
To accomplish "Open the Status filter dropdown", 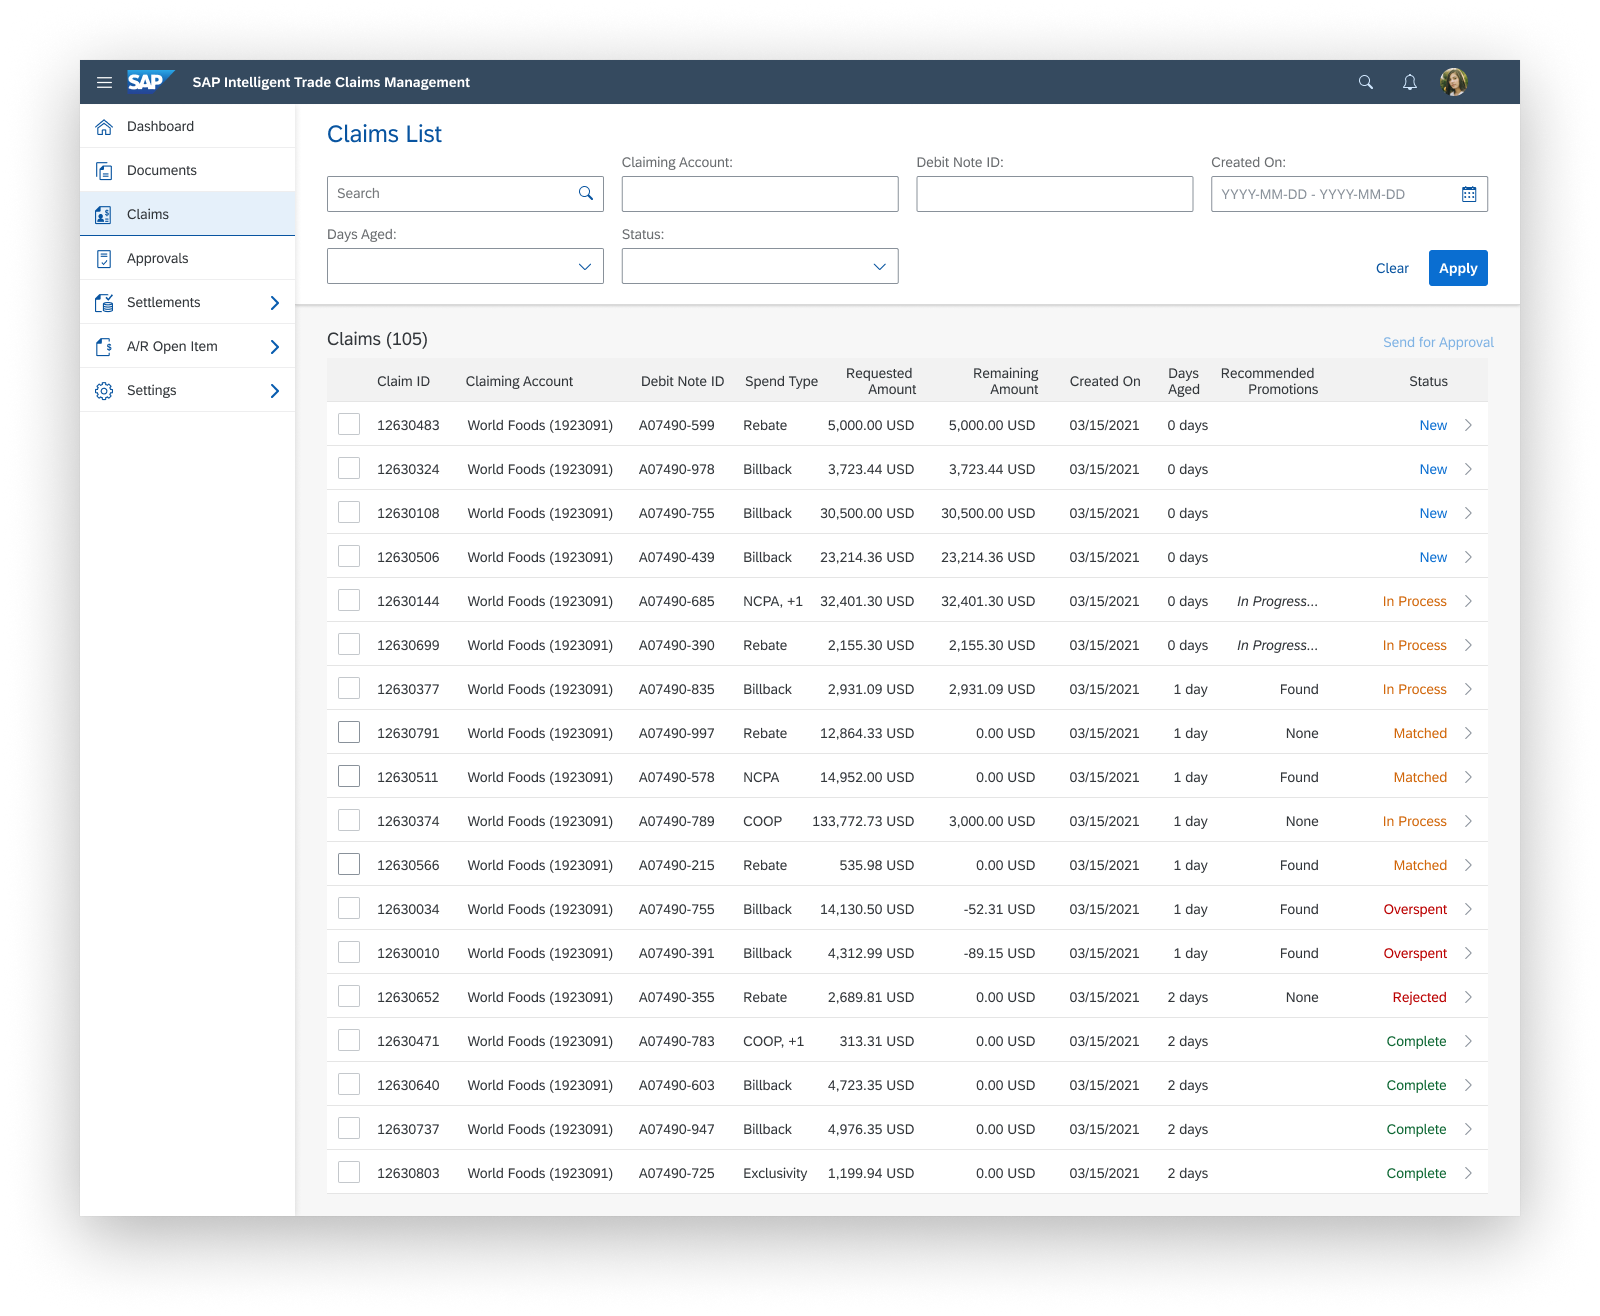I will pyautogui.click(x=760, y=266).
